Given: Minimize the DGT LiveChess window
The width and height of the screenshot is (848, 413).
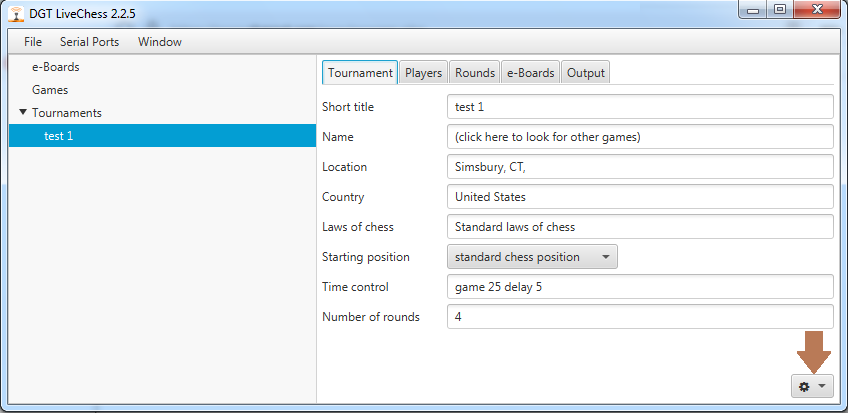Looking at the screenshot, I should pos(752,10).
